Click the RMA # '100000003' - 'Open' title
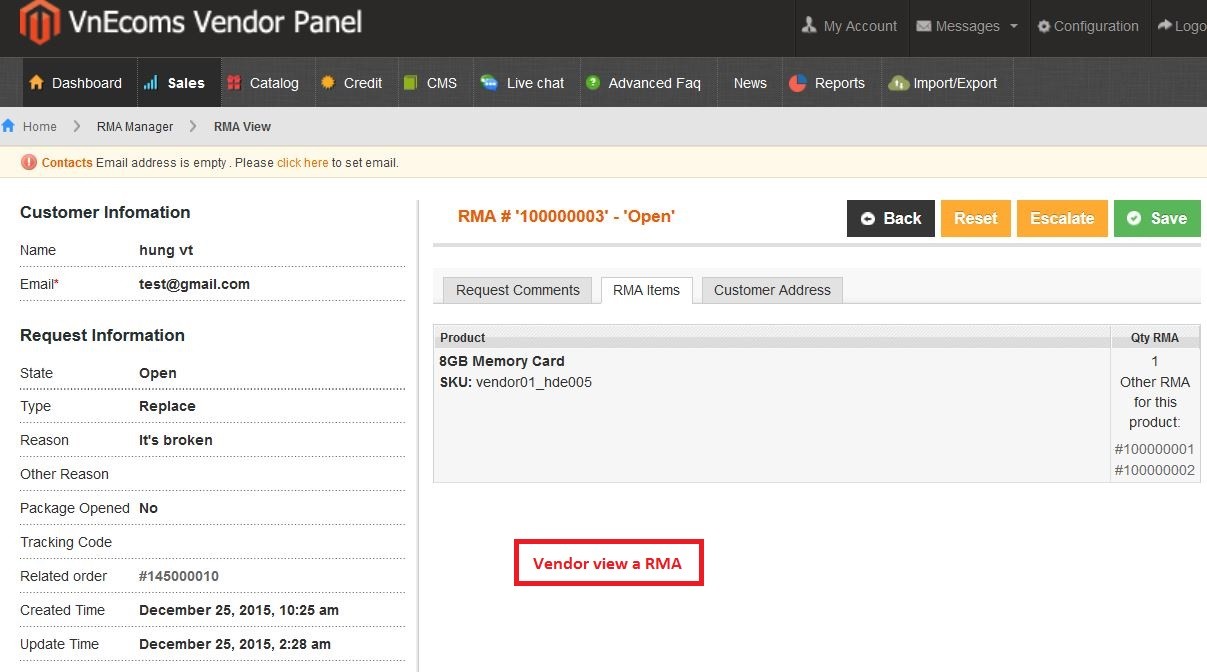The image size is (1207, 672). 566,215
